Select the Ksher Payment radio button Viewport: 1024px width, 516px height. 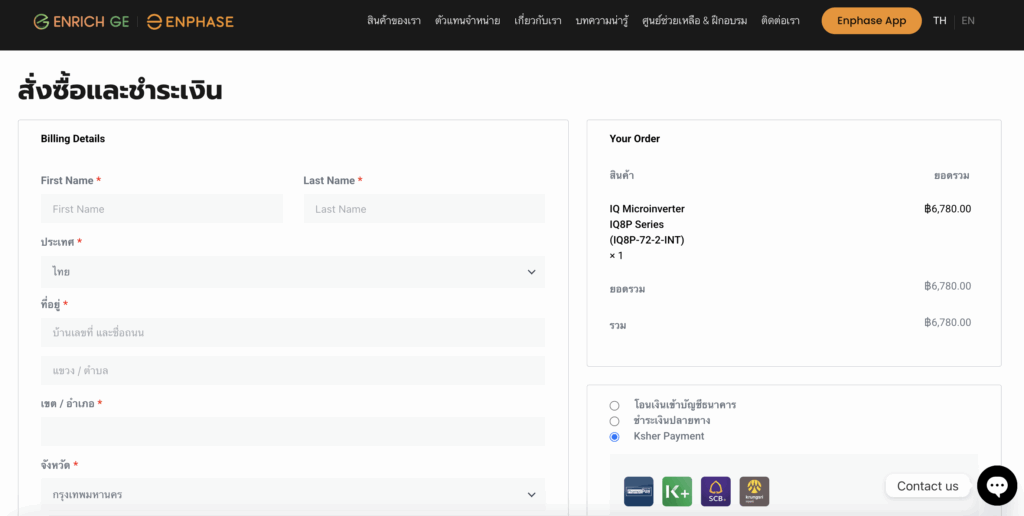(614, 437)
